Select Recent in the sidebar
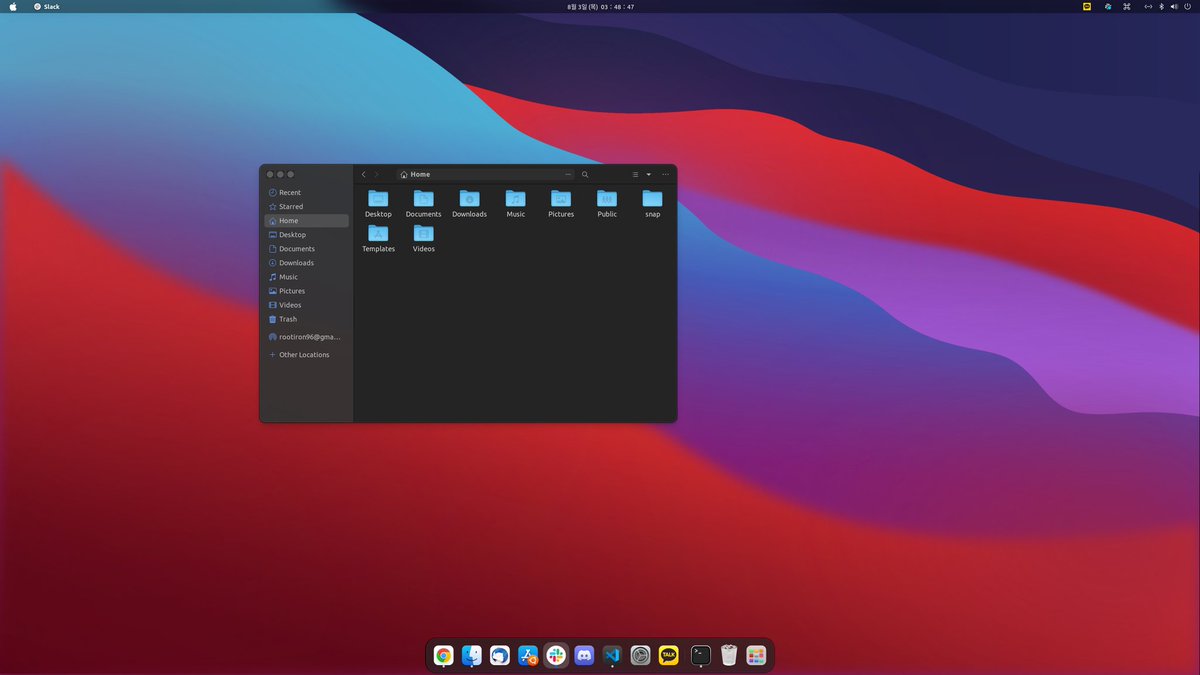This screenshot has height=675, width=1200. tap(307, 192)
